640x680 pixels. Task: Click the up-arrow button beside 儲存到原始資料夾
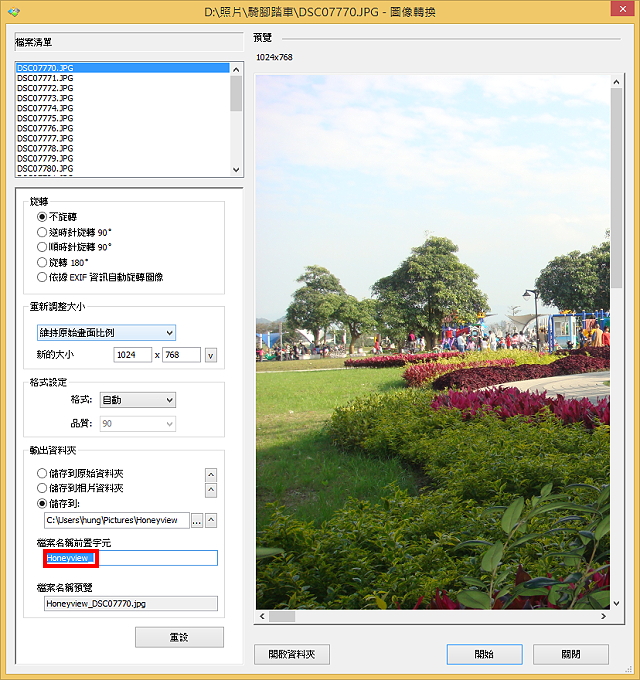tap(211, 475)
